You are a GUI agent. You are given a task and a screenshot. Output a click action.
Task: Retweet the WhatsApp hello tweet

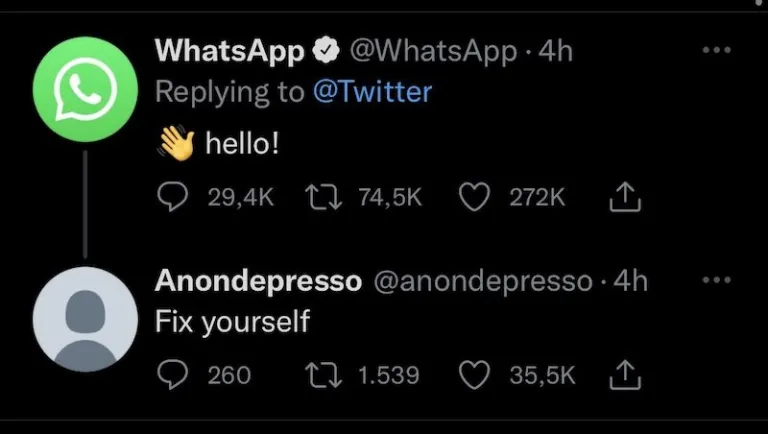pos(320,198)
